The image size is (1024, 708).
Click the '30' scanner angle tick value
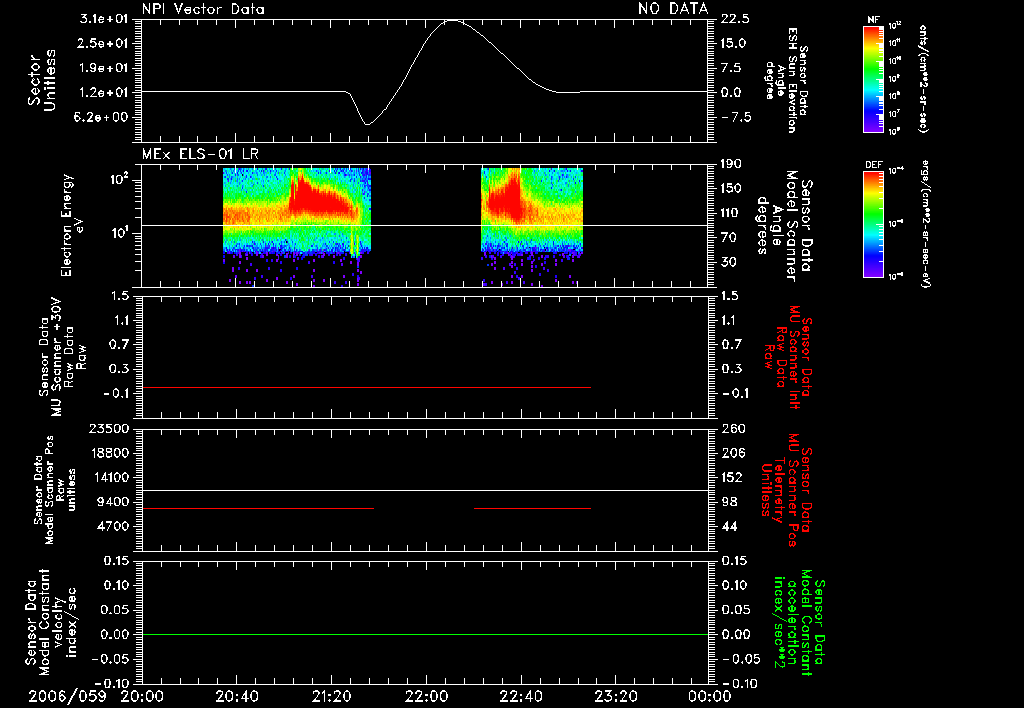coord(729,263)
